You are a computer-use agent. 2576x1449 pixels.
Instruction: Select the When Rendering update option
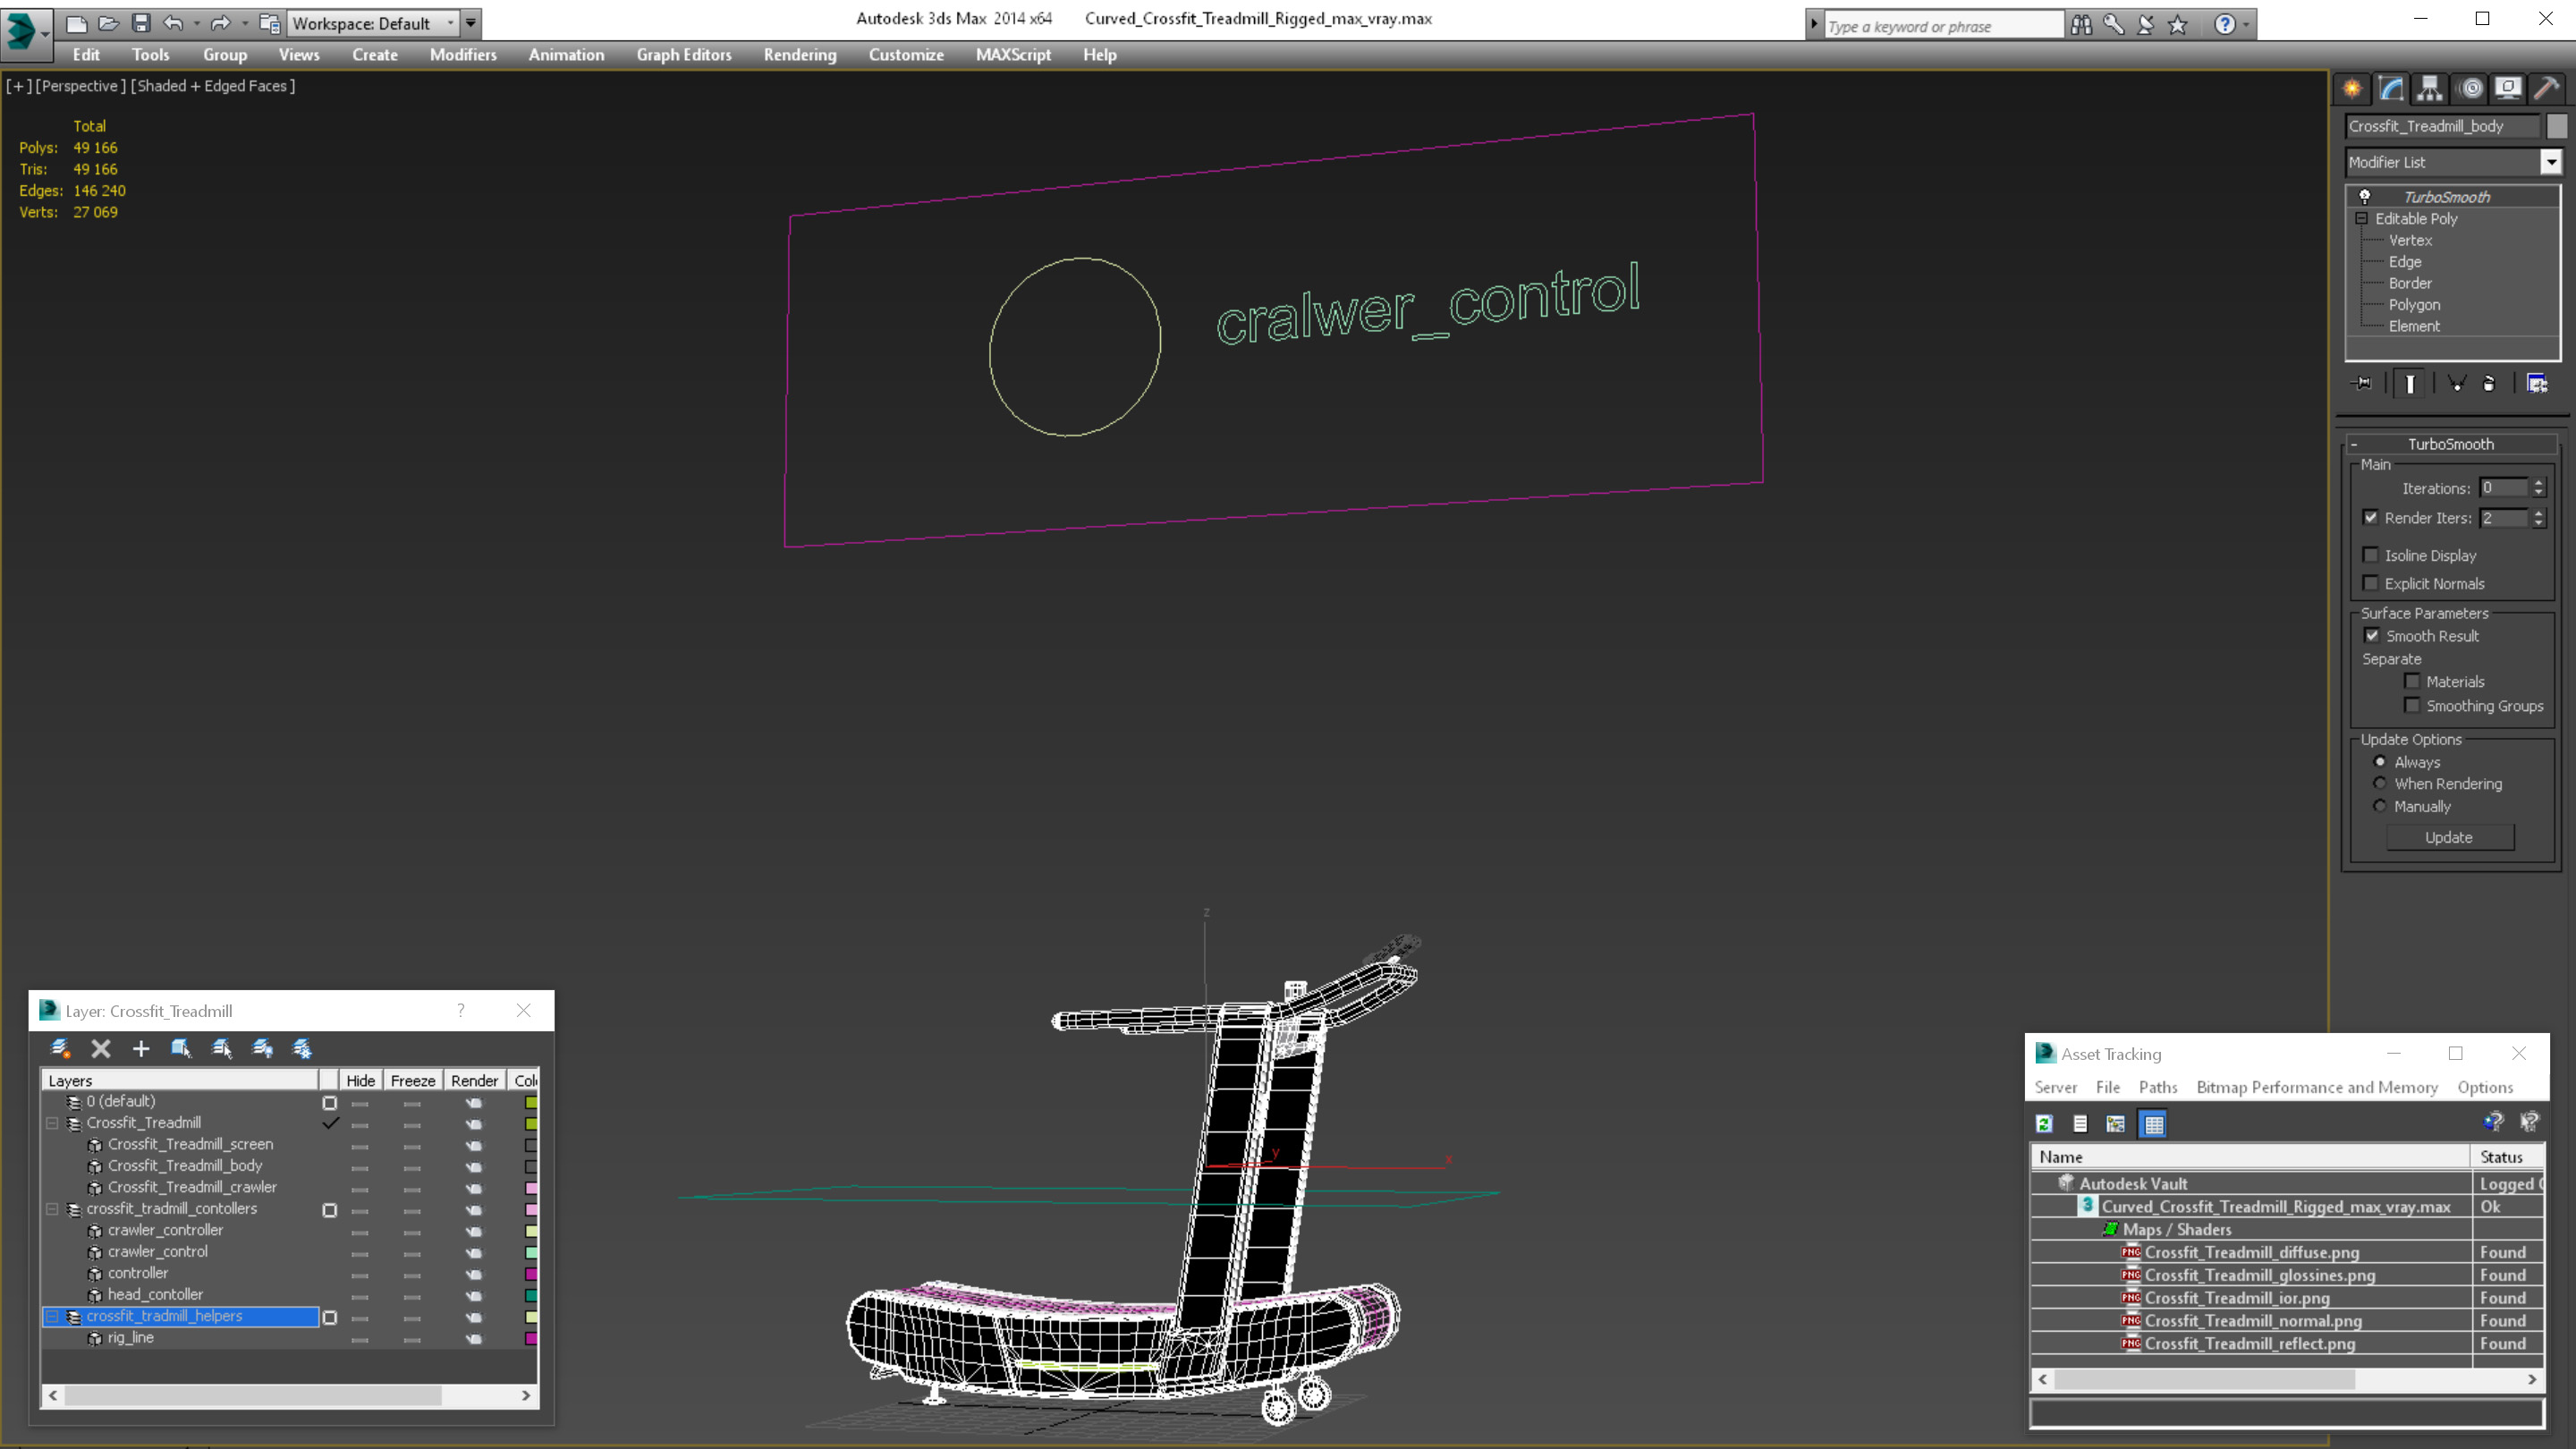point(2380,784)
